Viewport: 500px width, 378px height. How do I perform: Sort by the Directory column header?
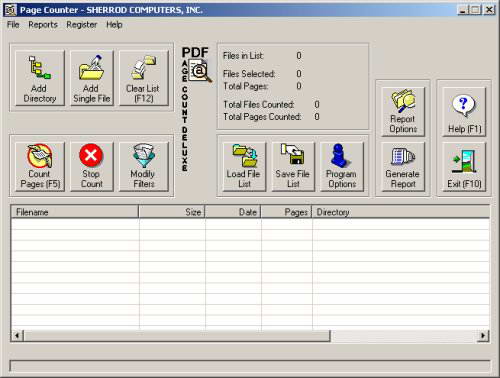coord(401,212)
